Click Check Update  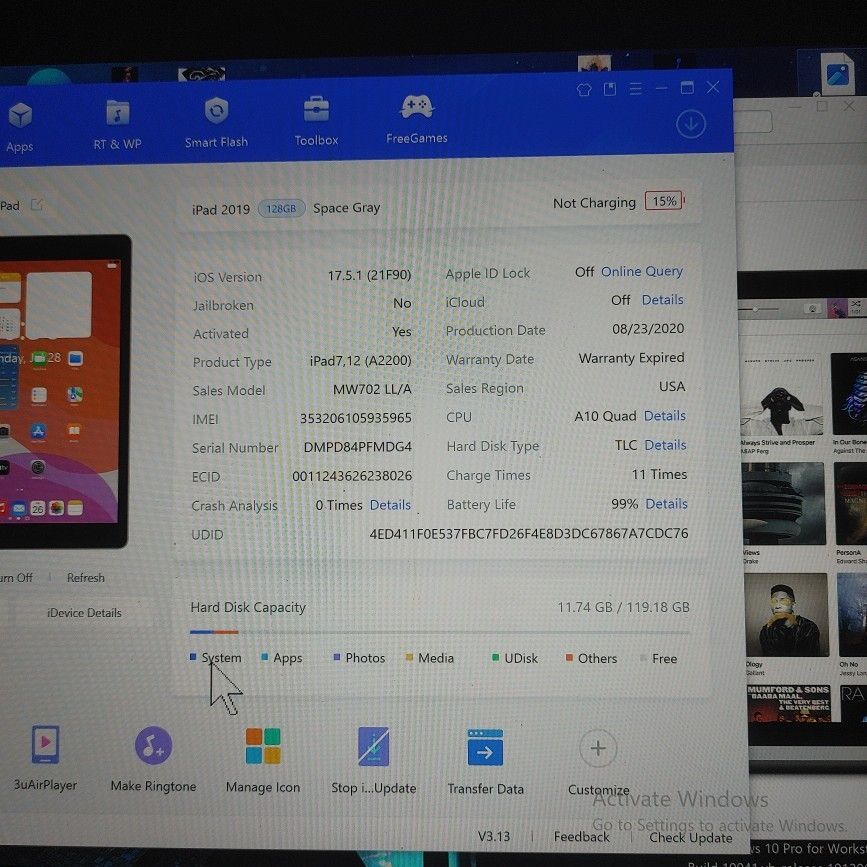pyautogui.click(x=691, y=838)
